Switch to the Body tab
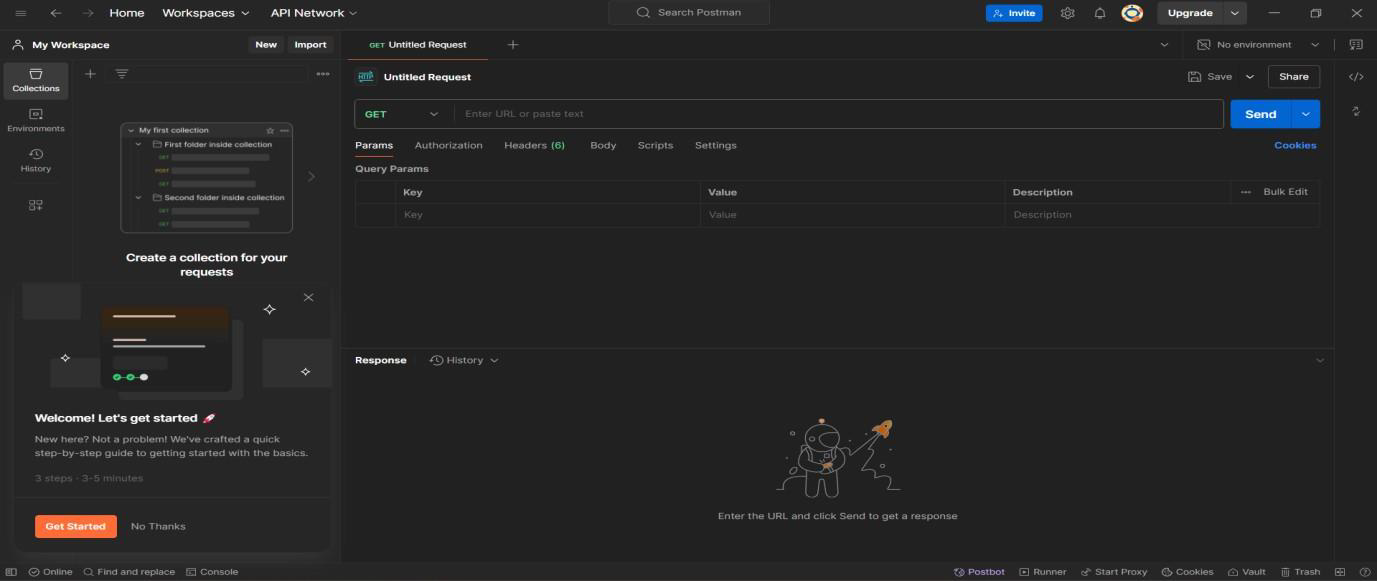This screenshot has width=1377, height=581. coord(603,145)
